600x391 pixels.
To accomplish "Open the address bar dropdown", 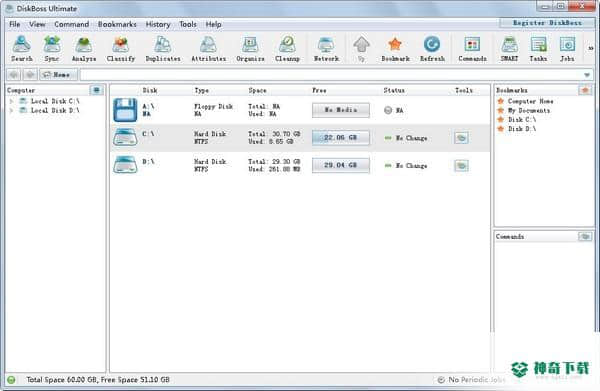I will (x=587, y=75).
